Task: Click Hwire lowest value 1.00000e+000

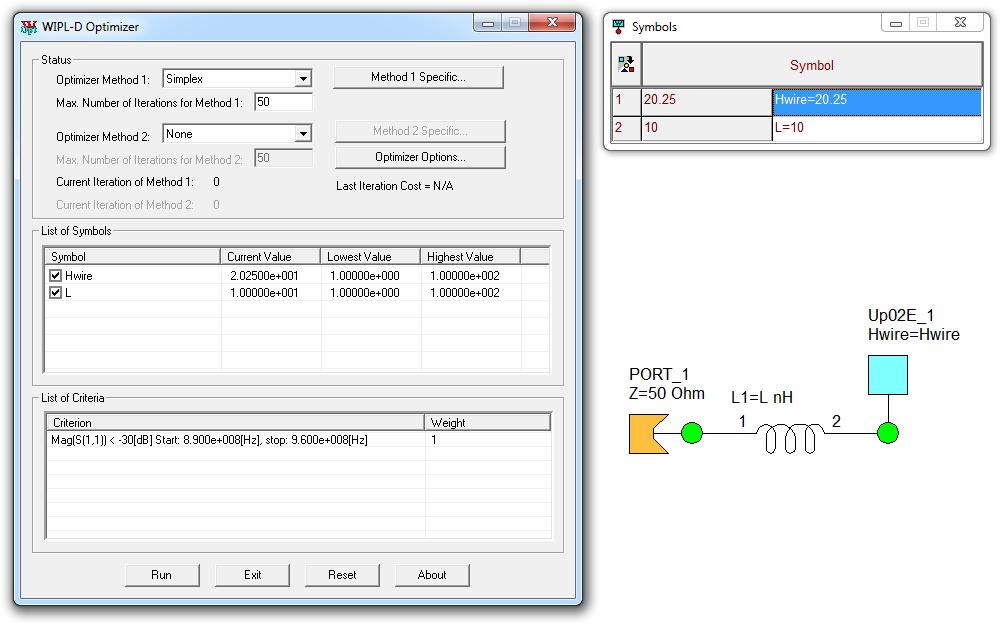Action: 365,275
